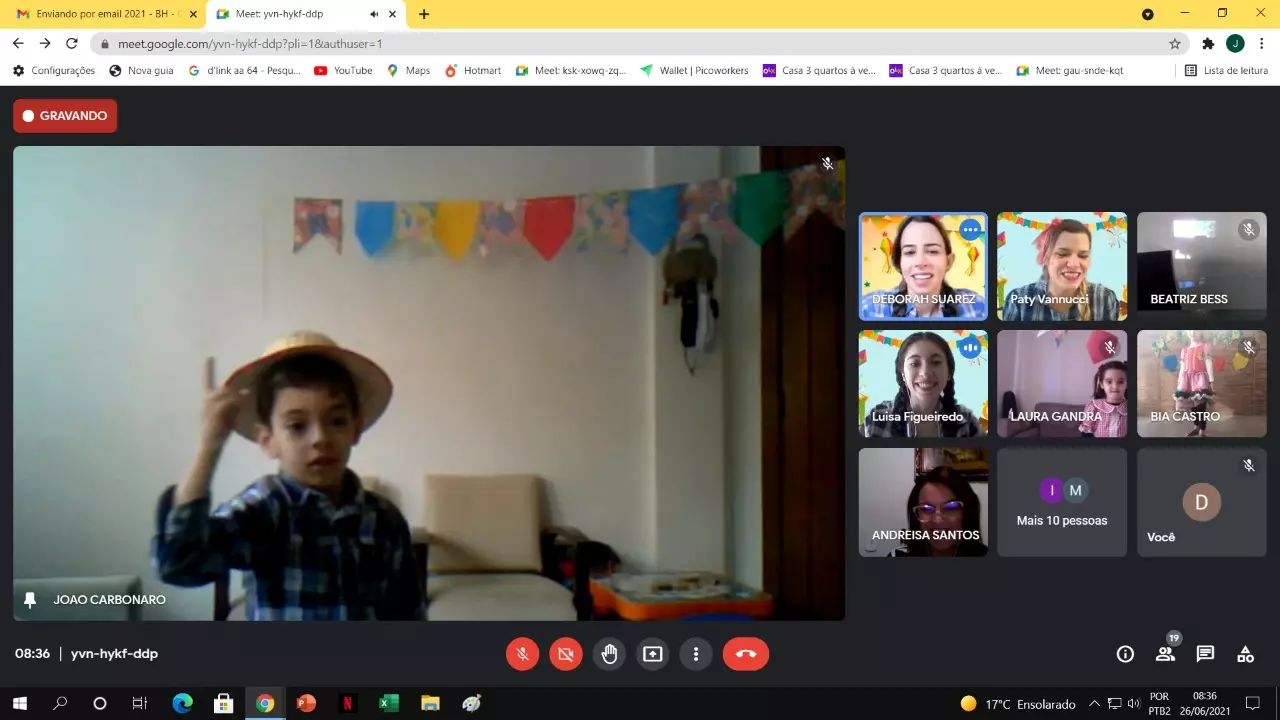Open the activities panel icon

[x=1245, y=654]
